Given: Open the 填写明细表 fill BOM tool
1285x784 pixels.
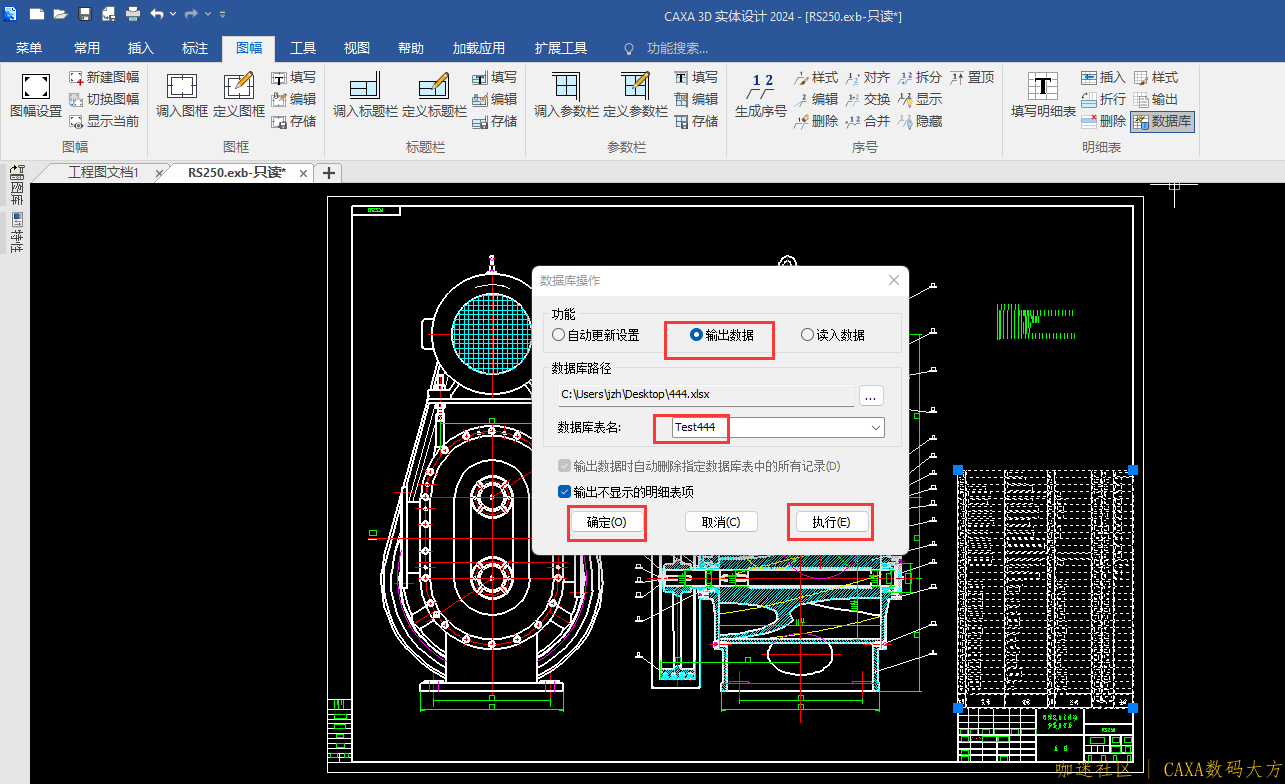Looking at the screenshot, I should tap(1043, 88).
